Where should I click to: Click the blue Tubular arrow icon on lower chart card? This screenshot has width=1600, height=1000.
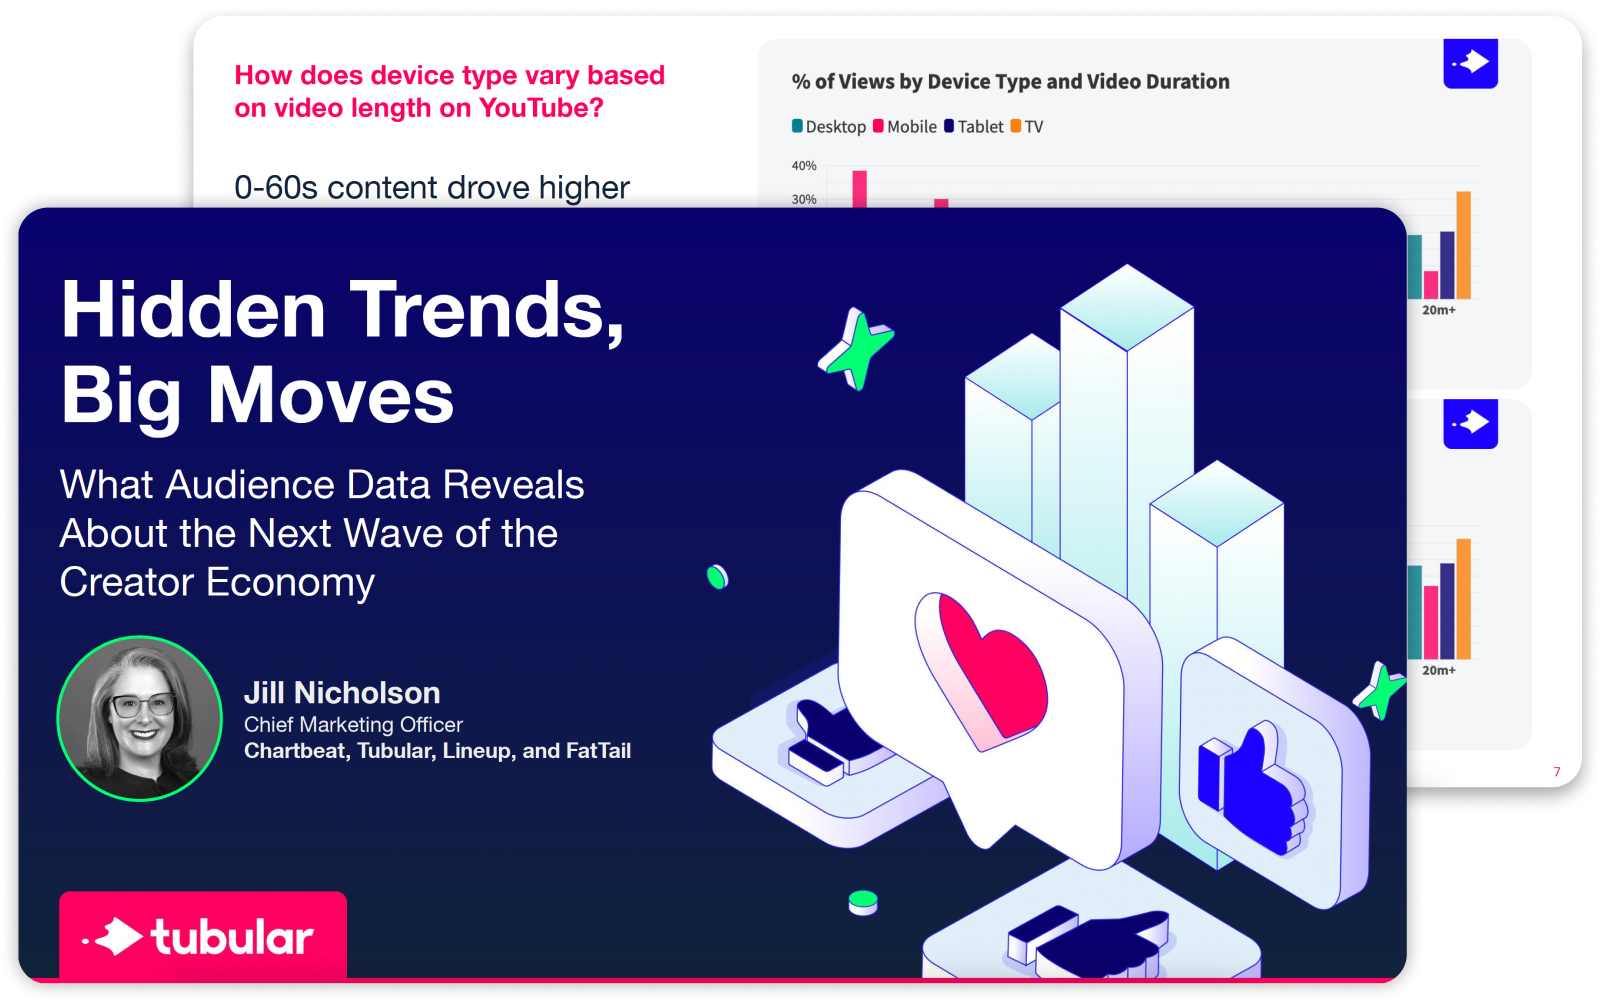[x=1470, y=424]
